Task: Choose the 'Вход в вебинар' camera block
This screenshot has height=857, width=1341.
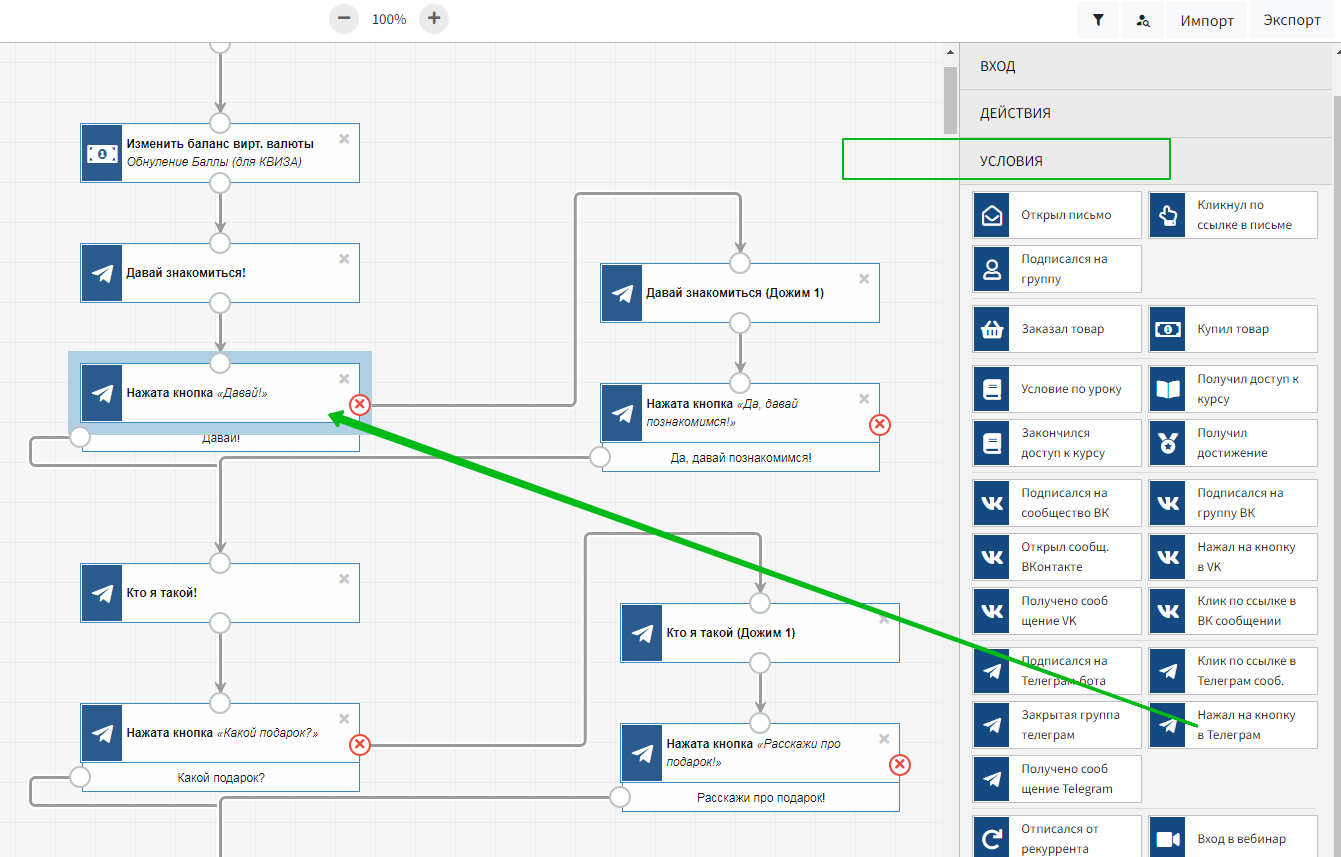Action: coord(1232,838)
